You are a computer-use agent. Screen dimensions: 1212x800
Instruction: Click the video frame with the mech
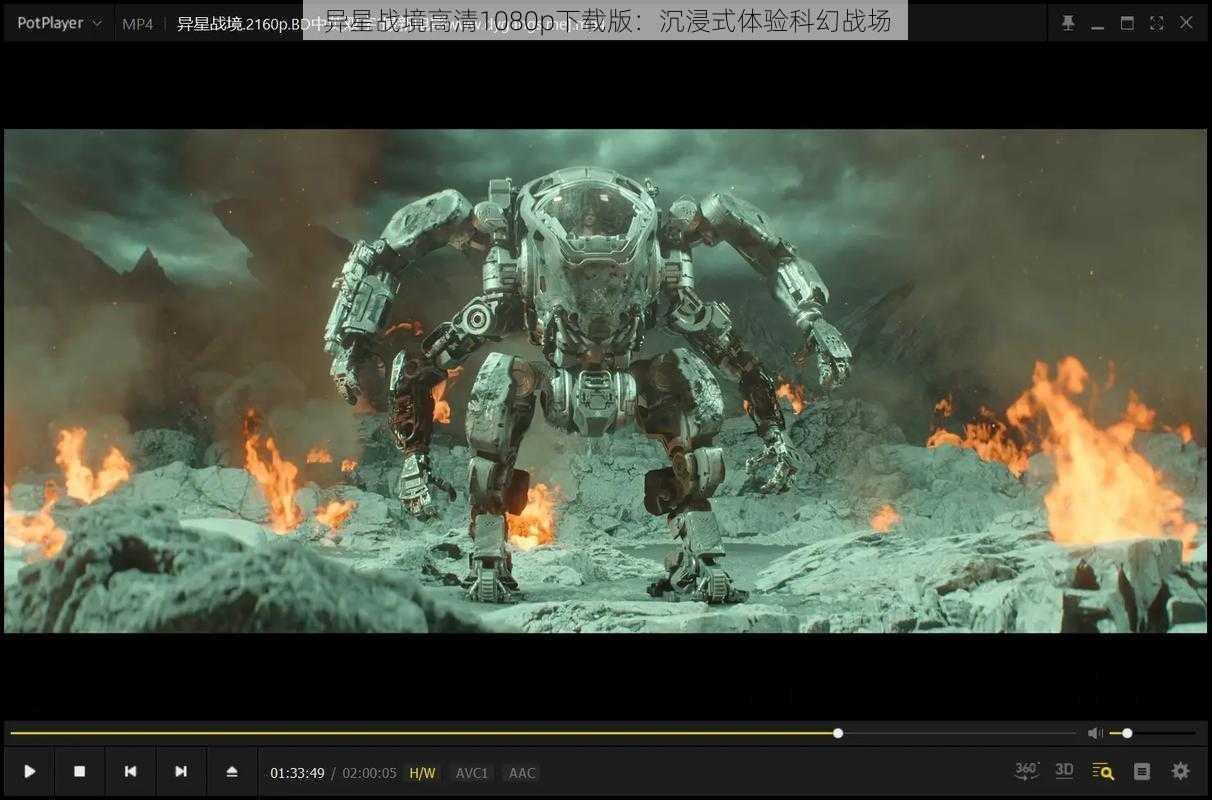click(x=605, y=380)
